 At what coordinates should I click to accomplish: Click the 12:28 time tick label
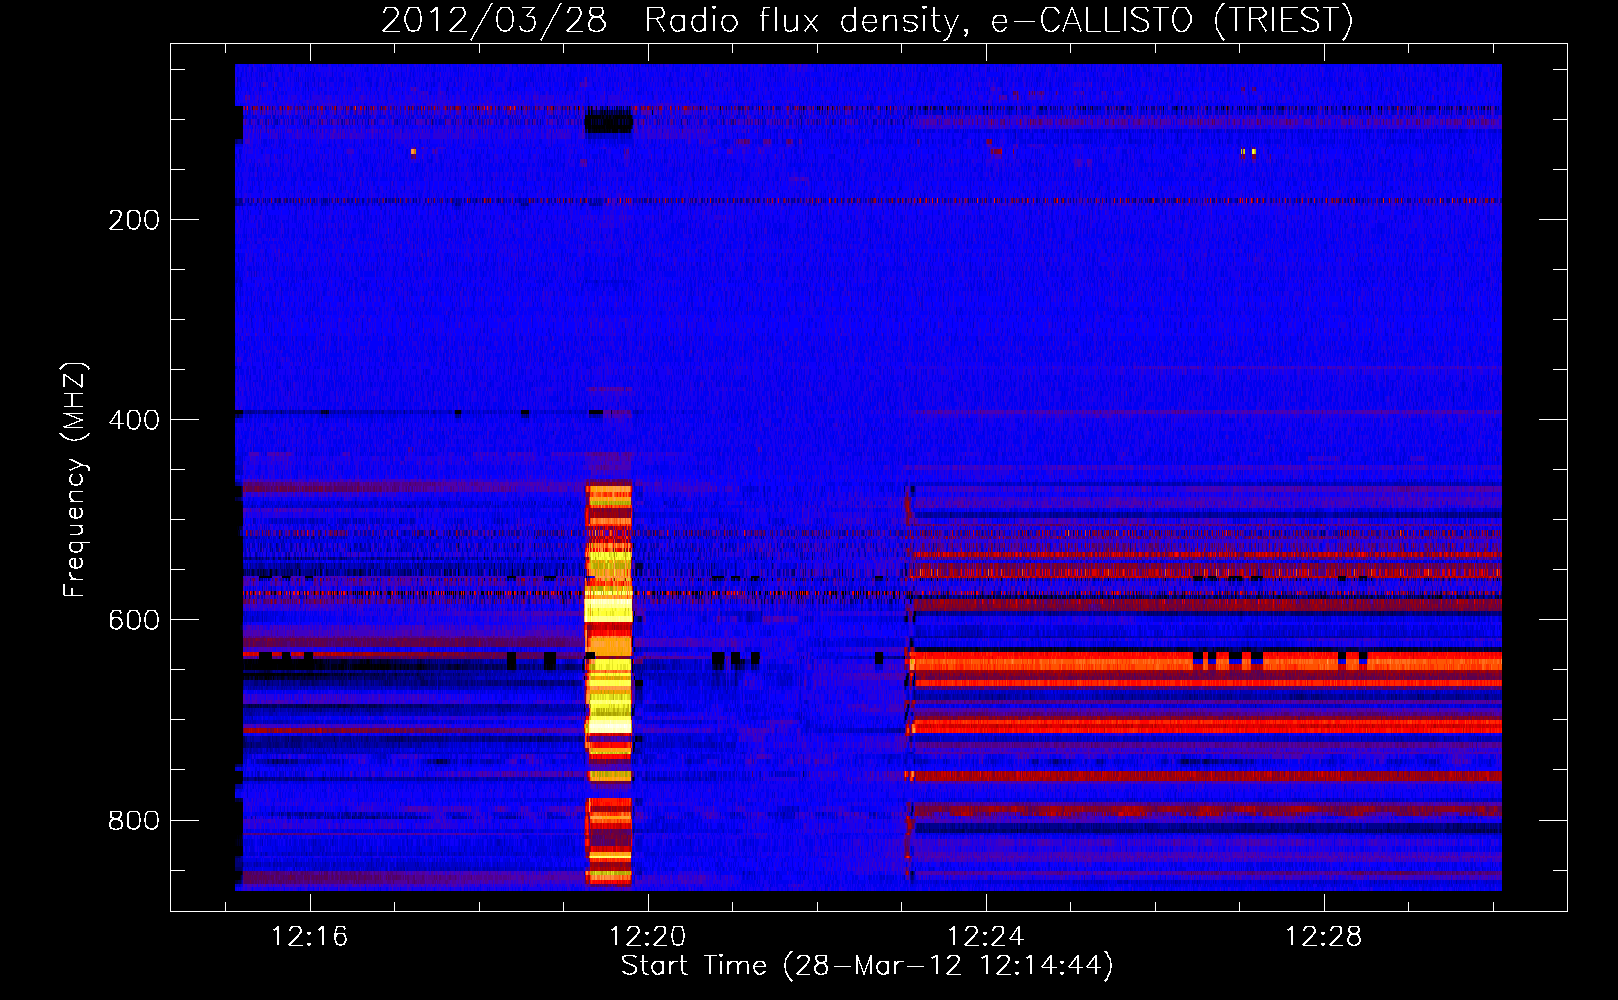point(1324,936)
